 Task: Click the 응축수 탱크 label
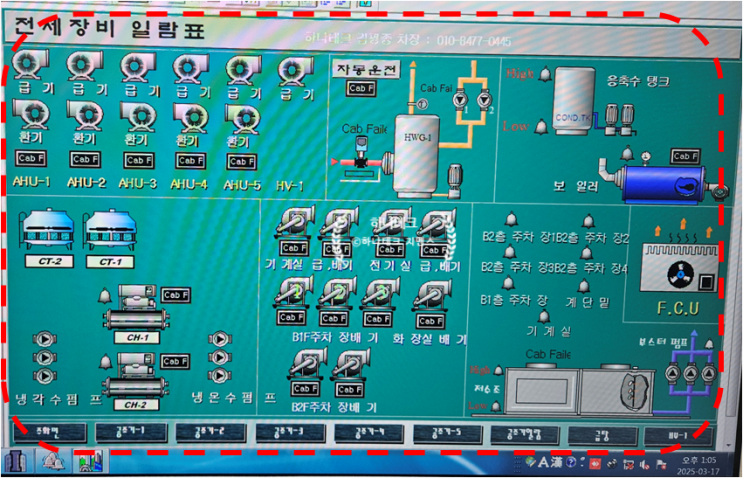pyautogui.click(x=638, y=81)
